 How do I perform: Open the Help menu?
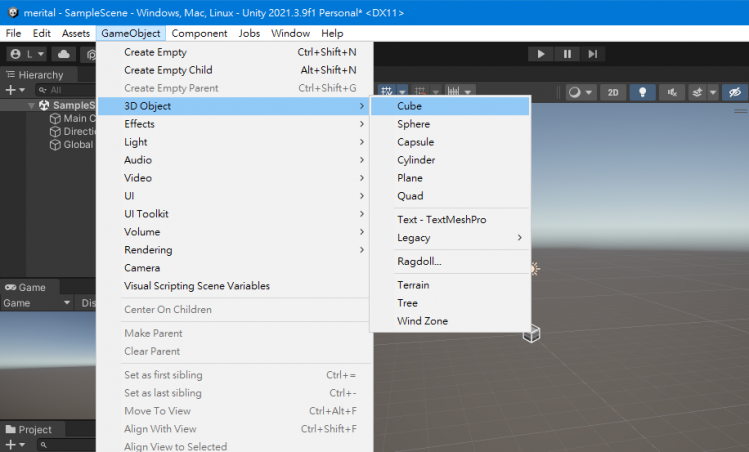click(332, 33)
